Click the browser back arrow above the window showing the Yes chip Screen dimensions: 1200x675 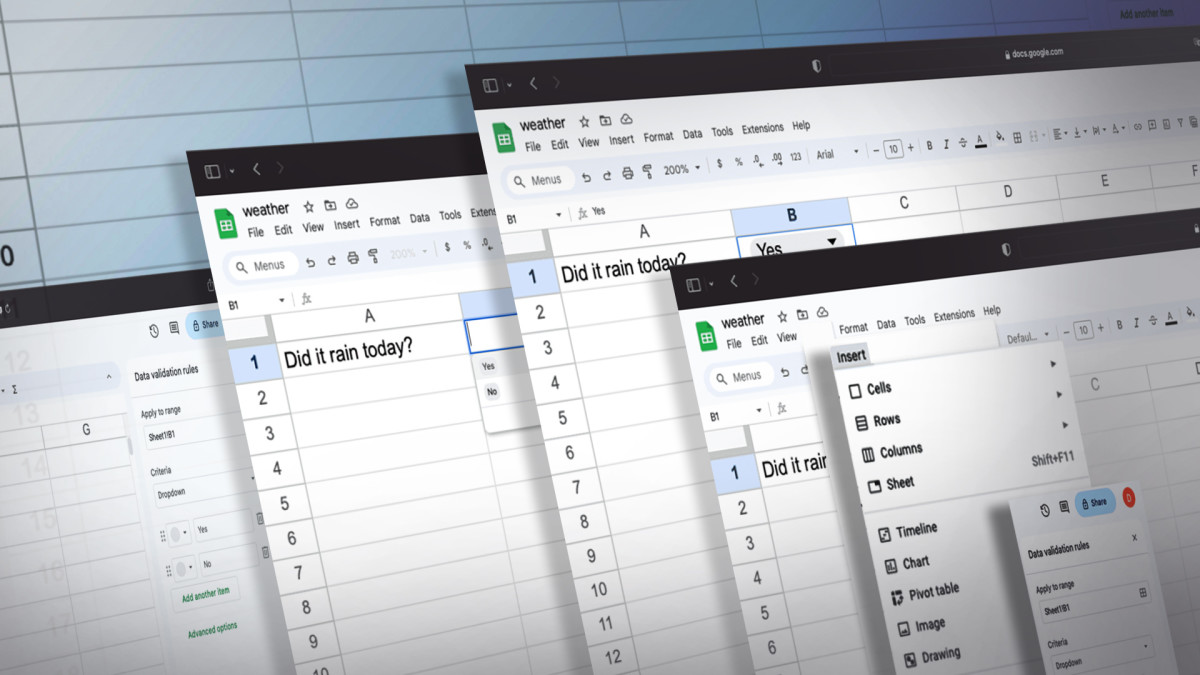pos(533,84)
